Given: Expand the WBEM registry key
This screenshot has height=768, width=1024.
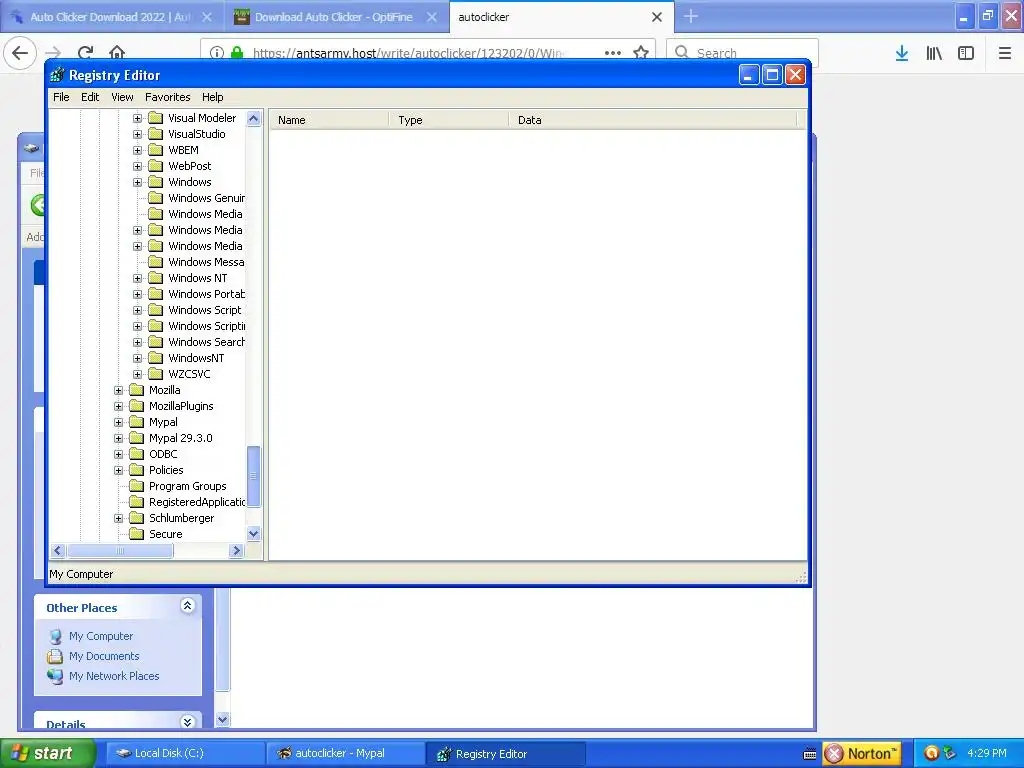Looking at the screenshot, I should click(137, 150).
